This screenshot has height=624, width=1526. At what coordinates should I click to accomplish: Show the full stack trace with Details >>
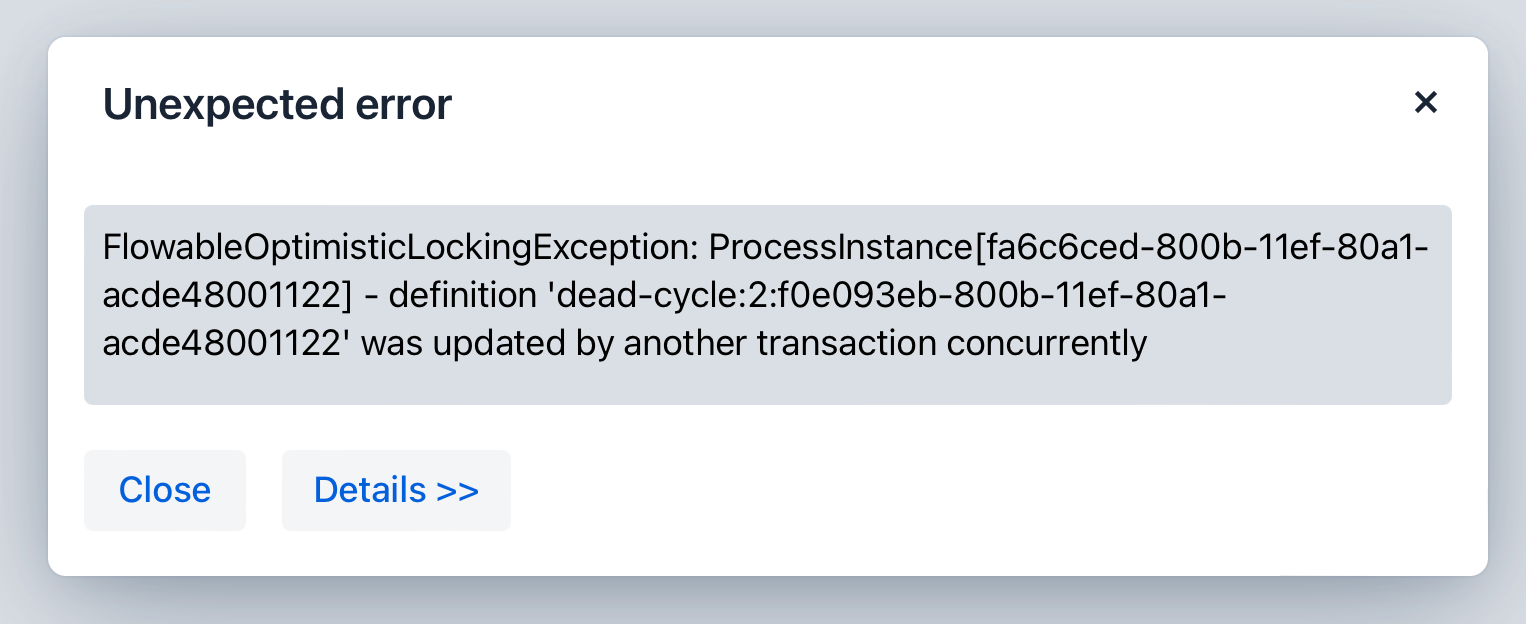[x=396, y=490]
